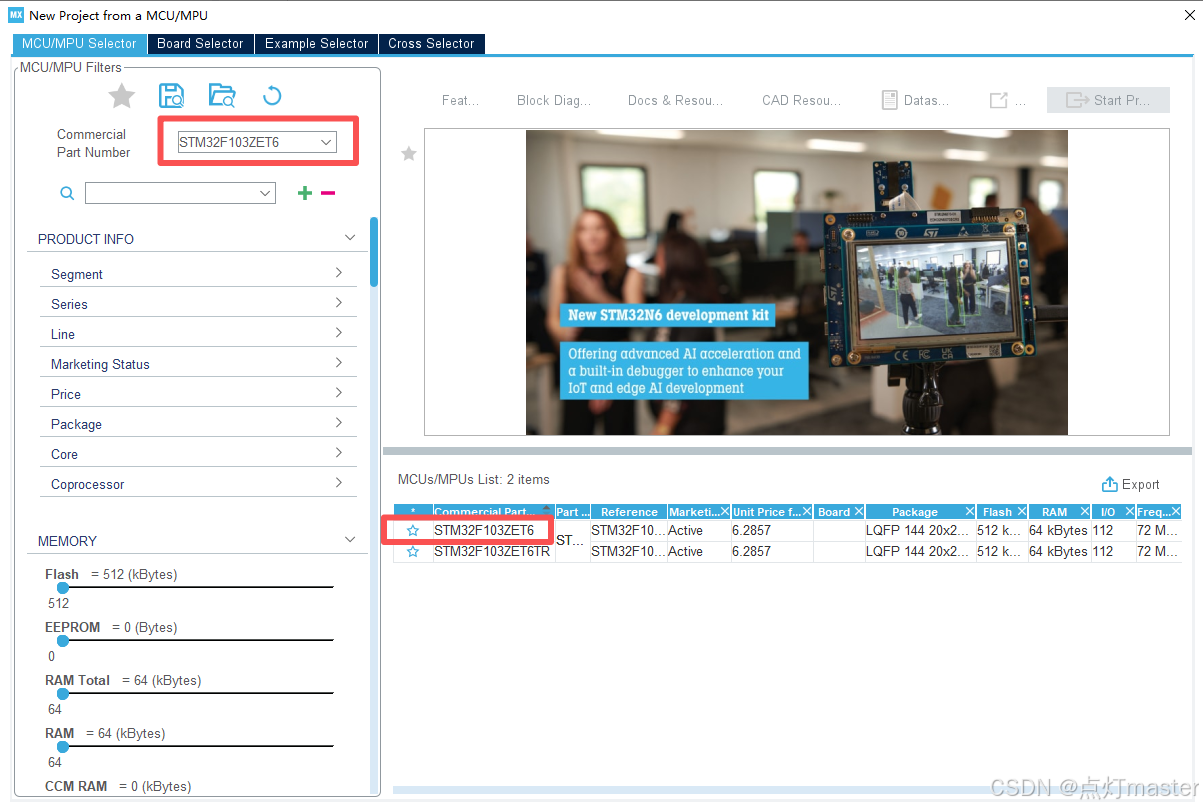Favorite the STM32F103ZET6TR row star

coord(413,552)
